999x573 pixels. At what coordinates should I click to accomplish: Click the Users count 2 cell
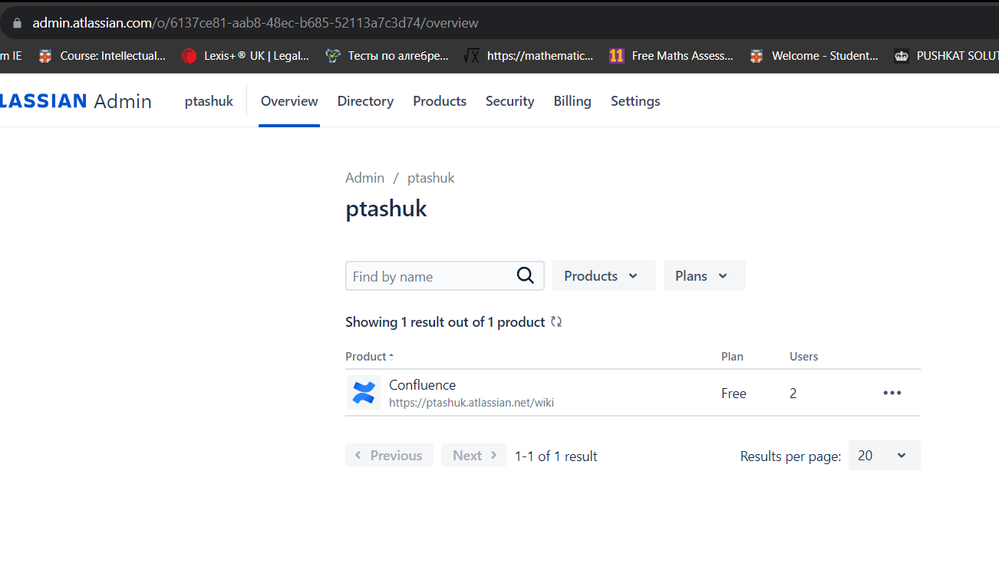pyautogui.click(x=793, y=393)
